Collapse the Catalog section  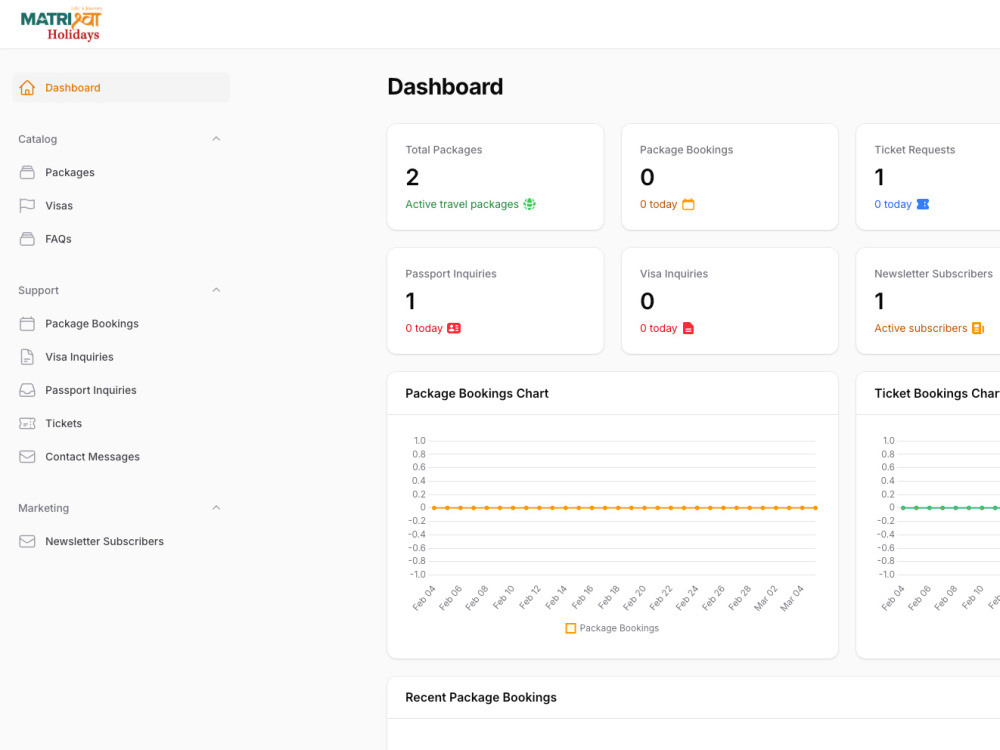[216, 139]
